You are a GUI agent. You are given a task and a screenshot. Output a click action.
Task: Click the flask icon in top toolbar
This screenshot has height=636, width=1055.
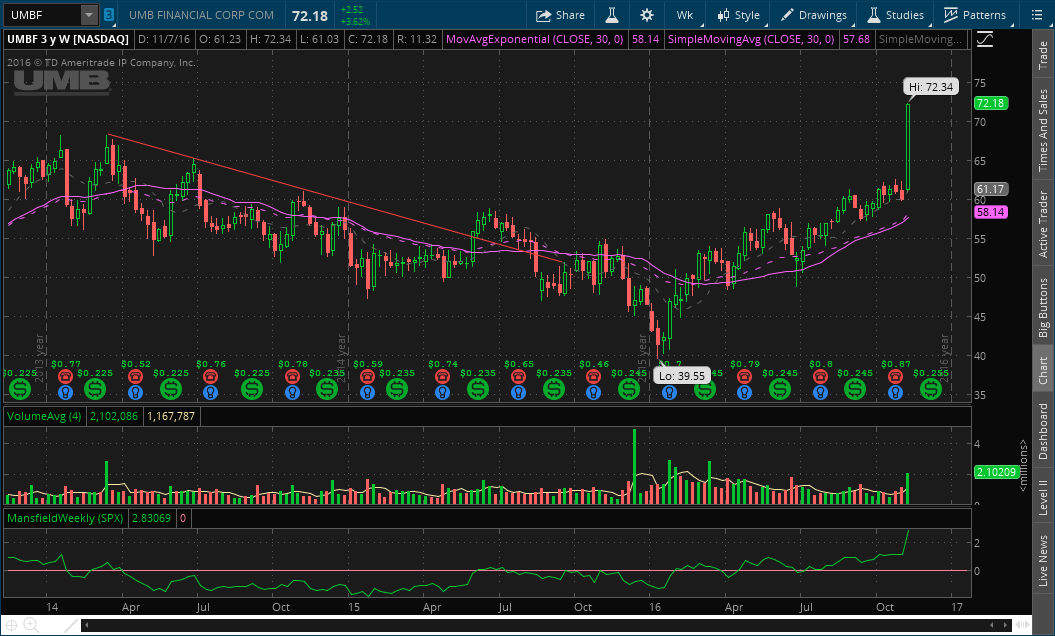coord(607,15)
